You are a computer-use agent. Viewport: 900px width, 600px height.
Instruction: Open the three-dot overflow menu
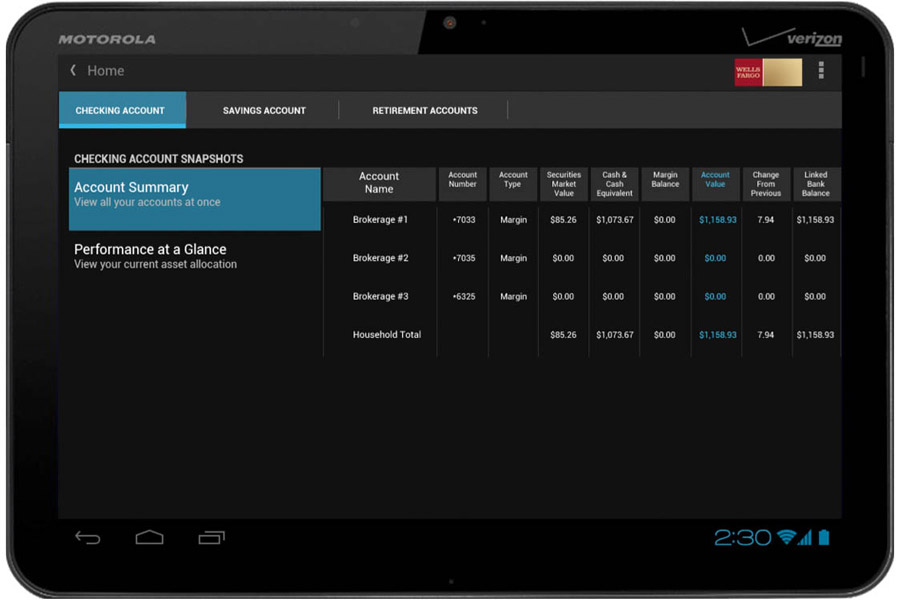pyautogui.click(x=821, y=71)
